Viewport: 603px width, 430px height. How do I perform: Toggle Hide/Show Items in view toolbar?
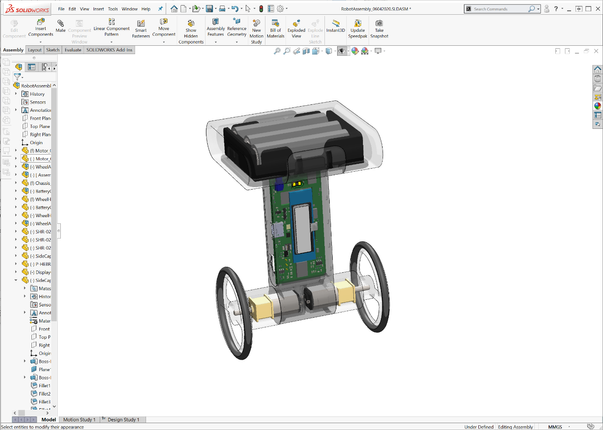tap(341, 51)
